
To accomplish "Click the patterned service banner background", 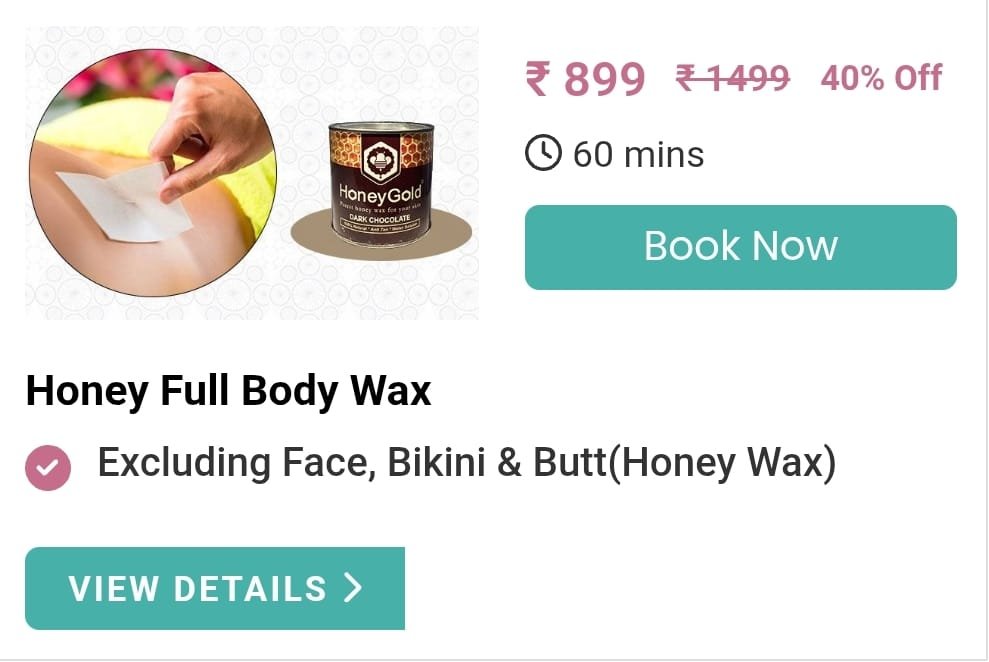I will [x=252, y=172].
